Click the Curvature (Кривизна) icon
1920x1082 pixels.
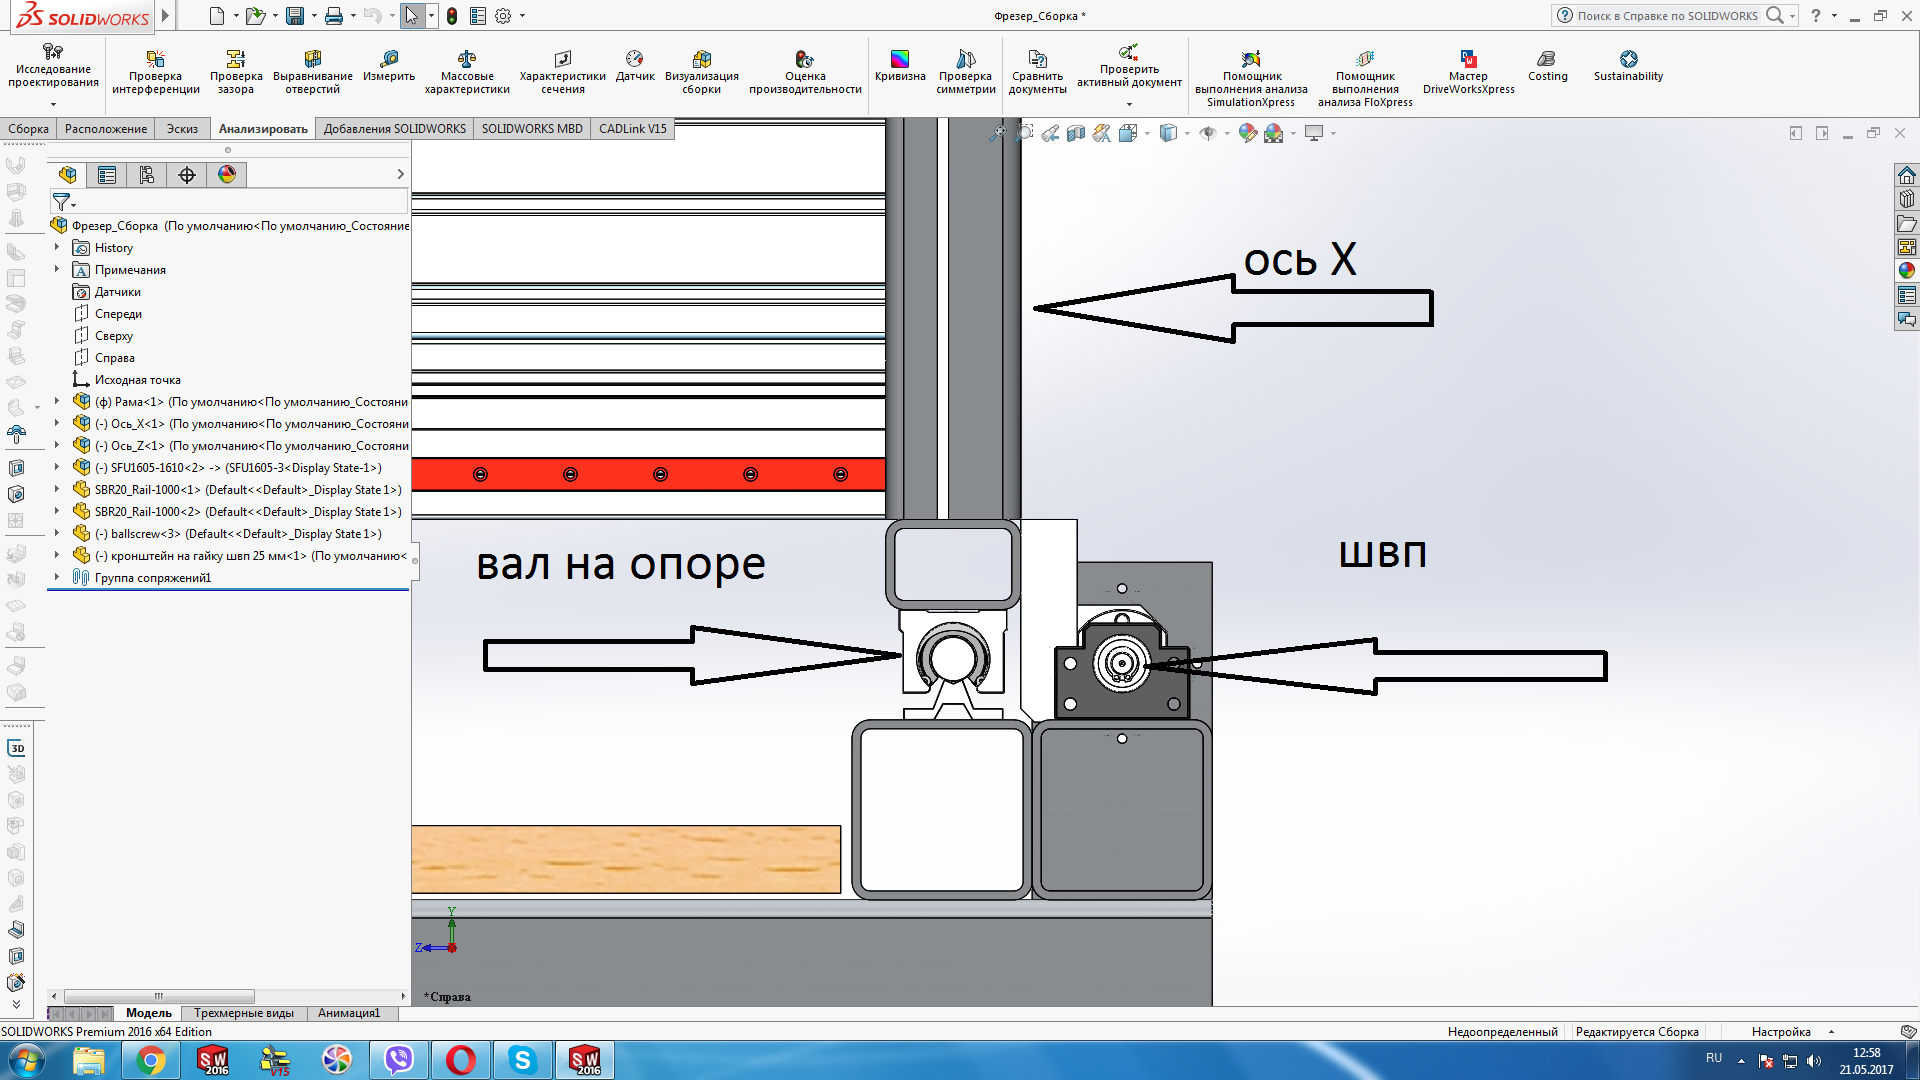(899, 66)
